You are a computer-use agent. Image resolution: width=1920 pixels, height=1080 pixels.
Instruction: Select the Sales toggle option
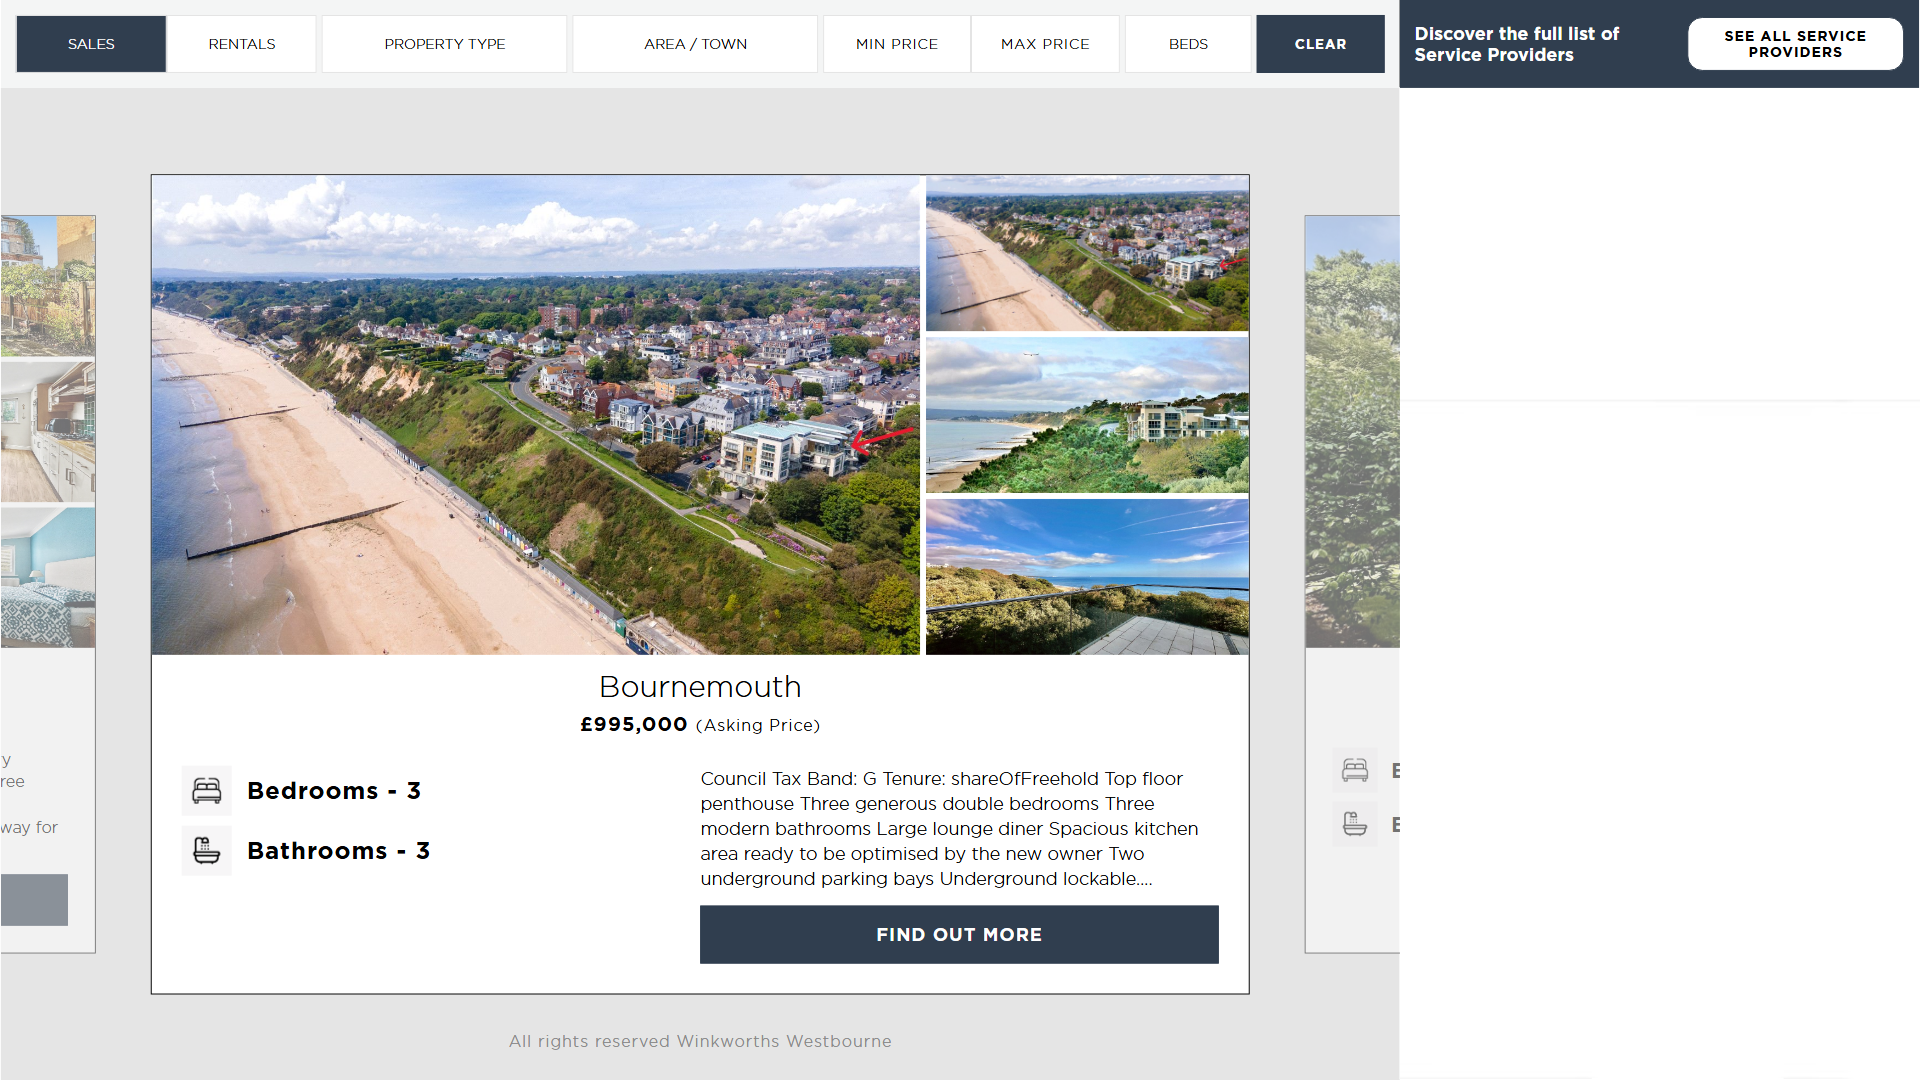click(x=91, y=44)
